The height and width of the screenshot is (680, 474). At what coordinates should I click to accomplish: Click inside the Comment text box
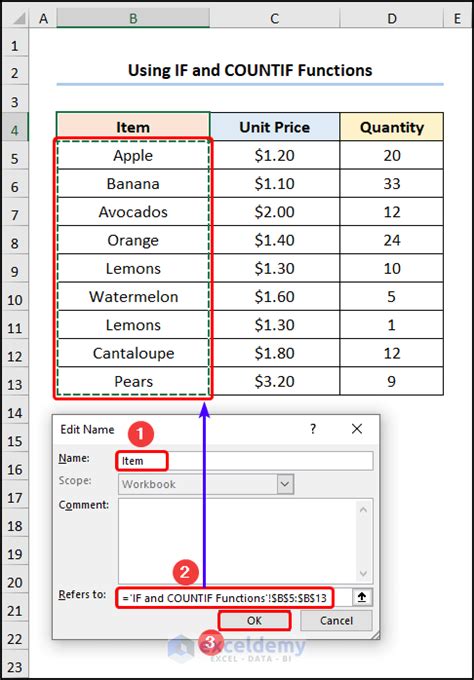(x=237, y=541)
